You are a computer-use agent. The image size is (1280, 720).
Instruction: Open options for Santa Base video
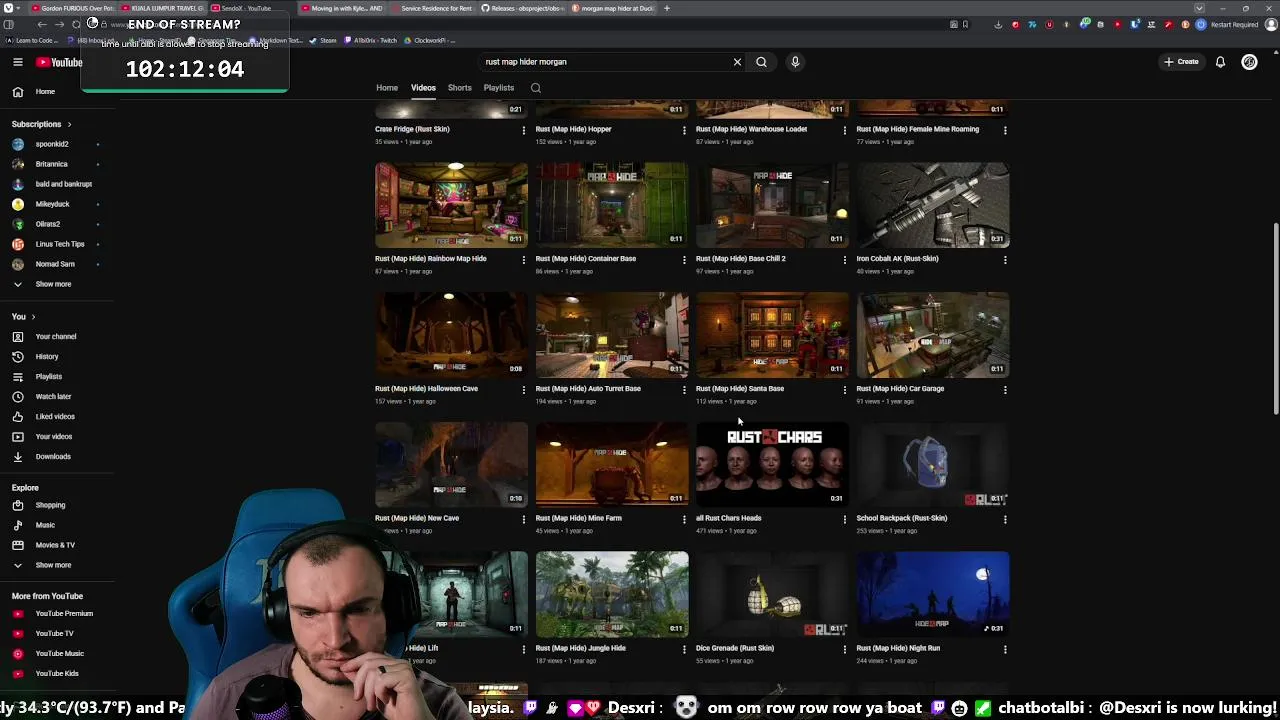click(844, 390)
